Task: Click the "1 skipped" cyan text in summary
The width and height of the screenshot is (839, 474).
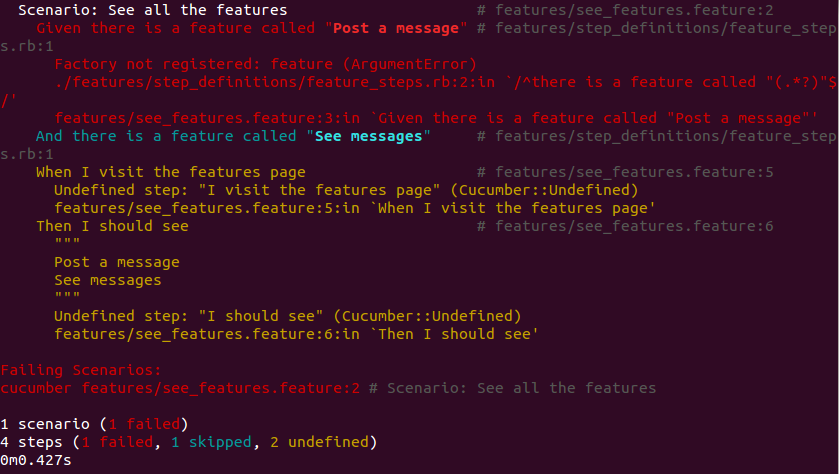Action: [211, 442]
